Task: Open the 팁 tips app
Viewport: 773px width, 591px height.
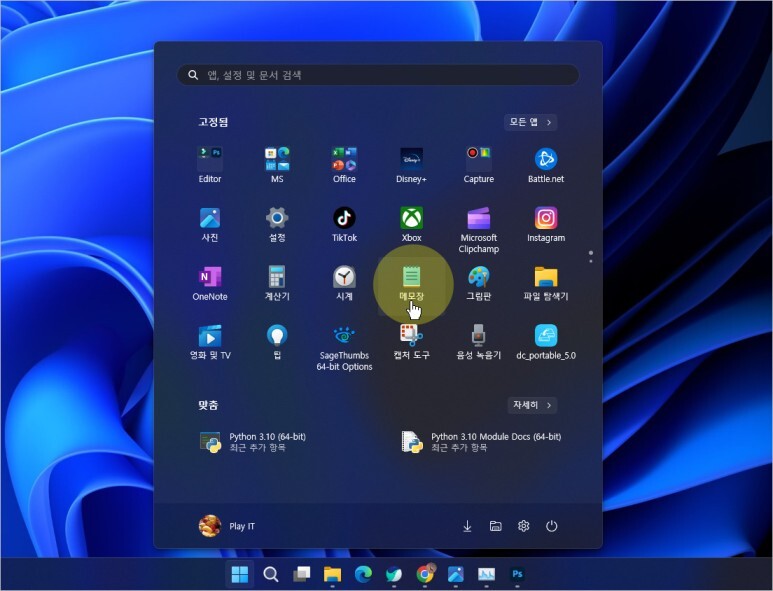Action: (277, 342)
